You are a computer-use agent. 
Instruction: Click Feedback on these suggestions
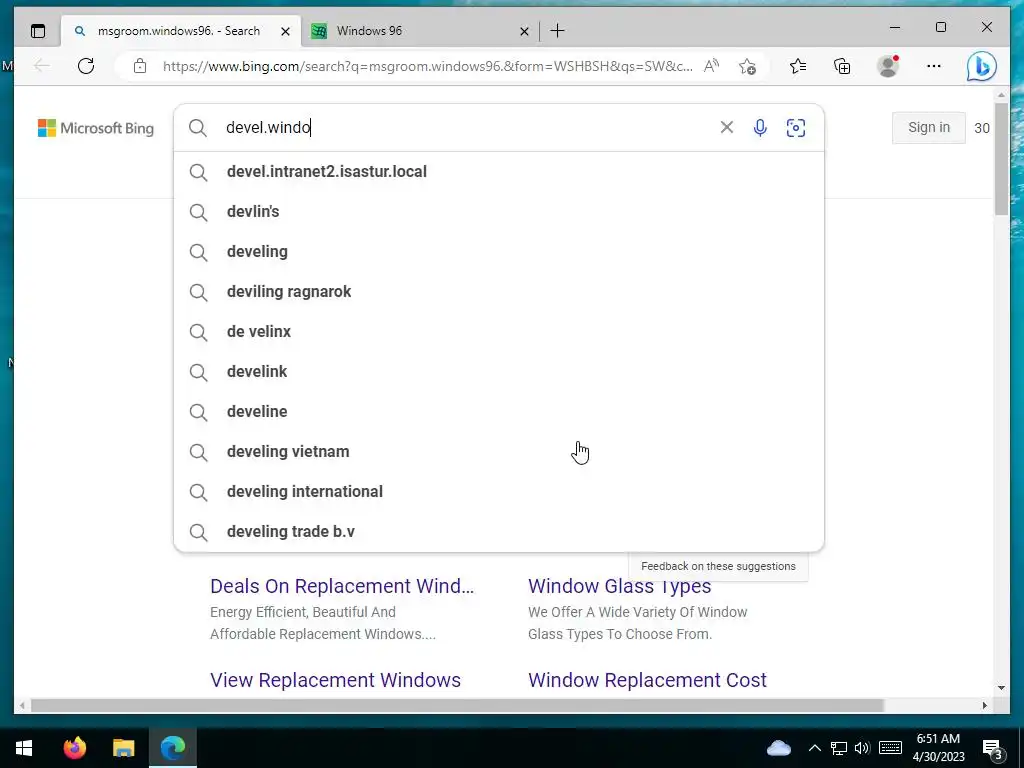pyautogui.click(x=718, y=566)
